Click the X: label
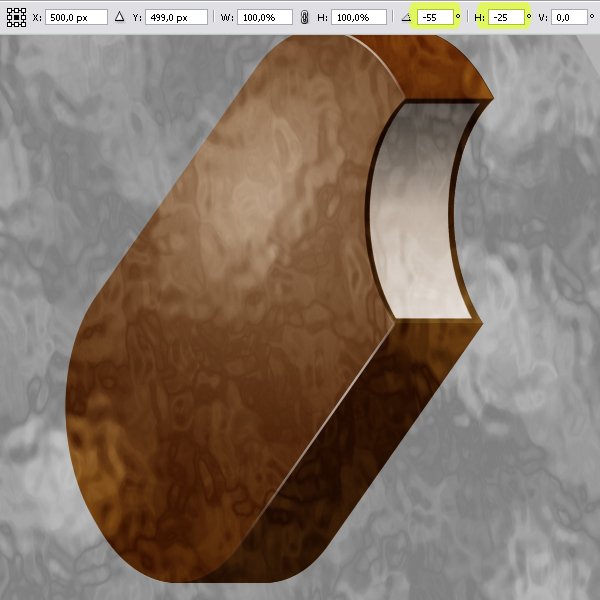 pyautogui.click(x=37, y=18)
